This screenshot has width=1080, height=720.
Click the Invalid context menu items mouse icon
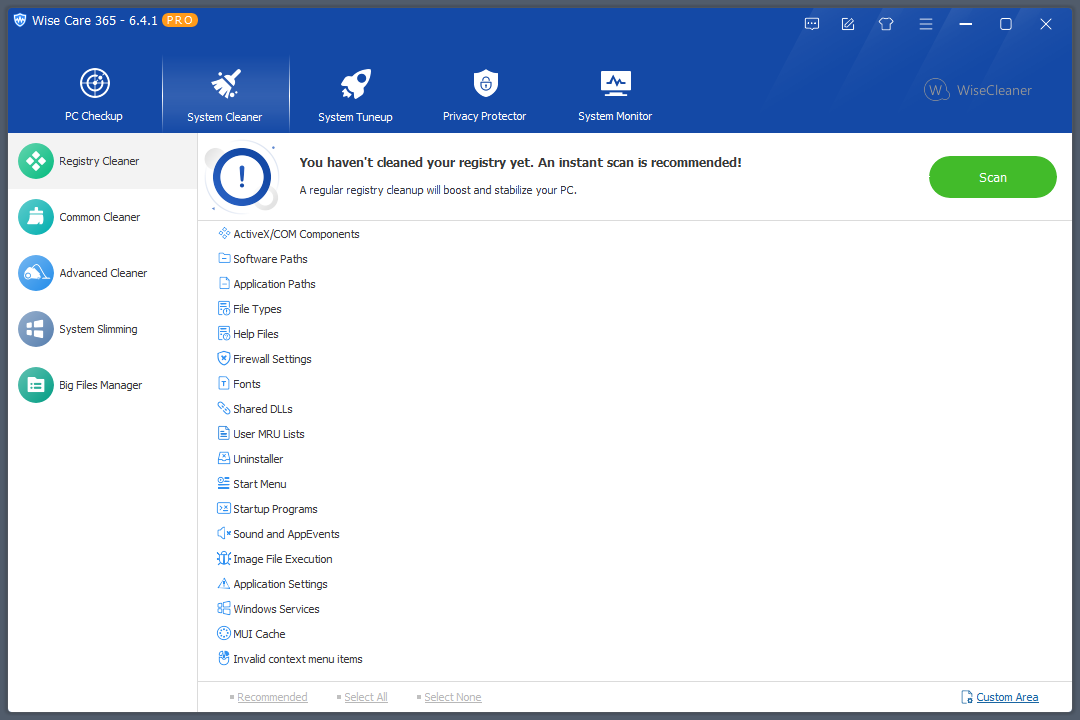coord(224,659)
